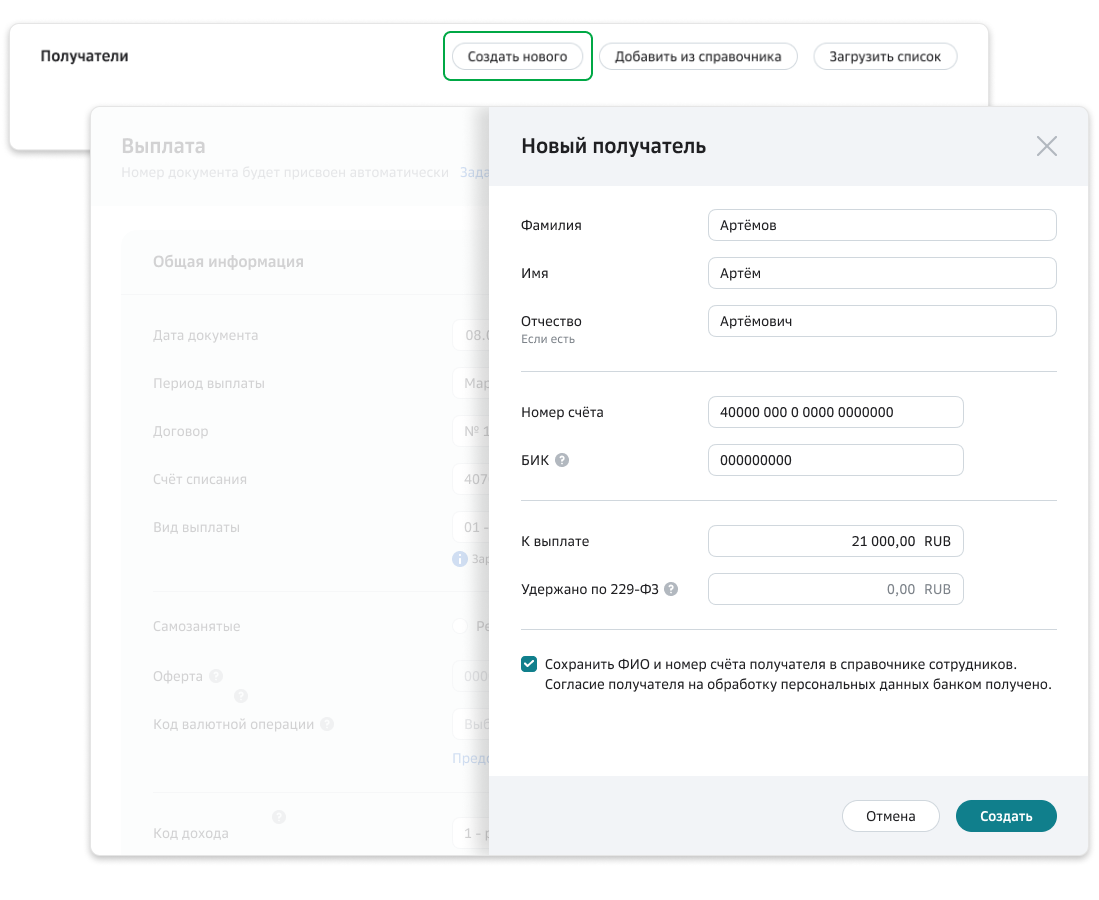This screenshot has height=900, width=1099.
Task: Click help icon beside Код валютной операции
Action: 327,724
